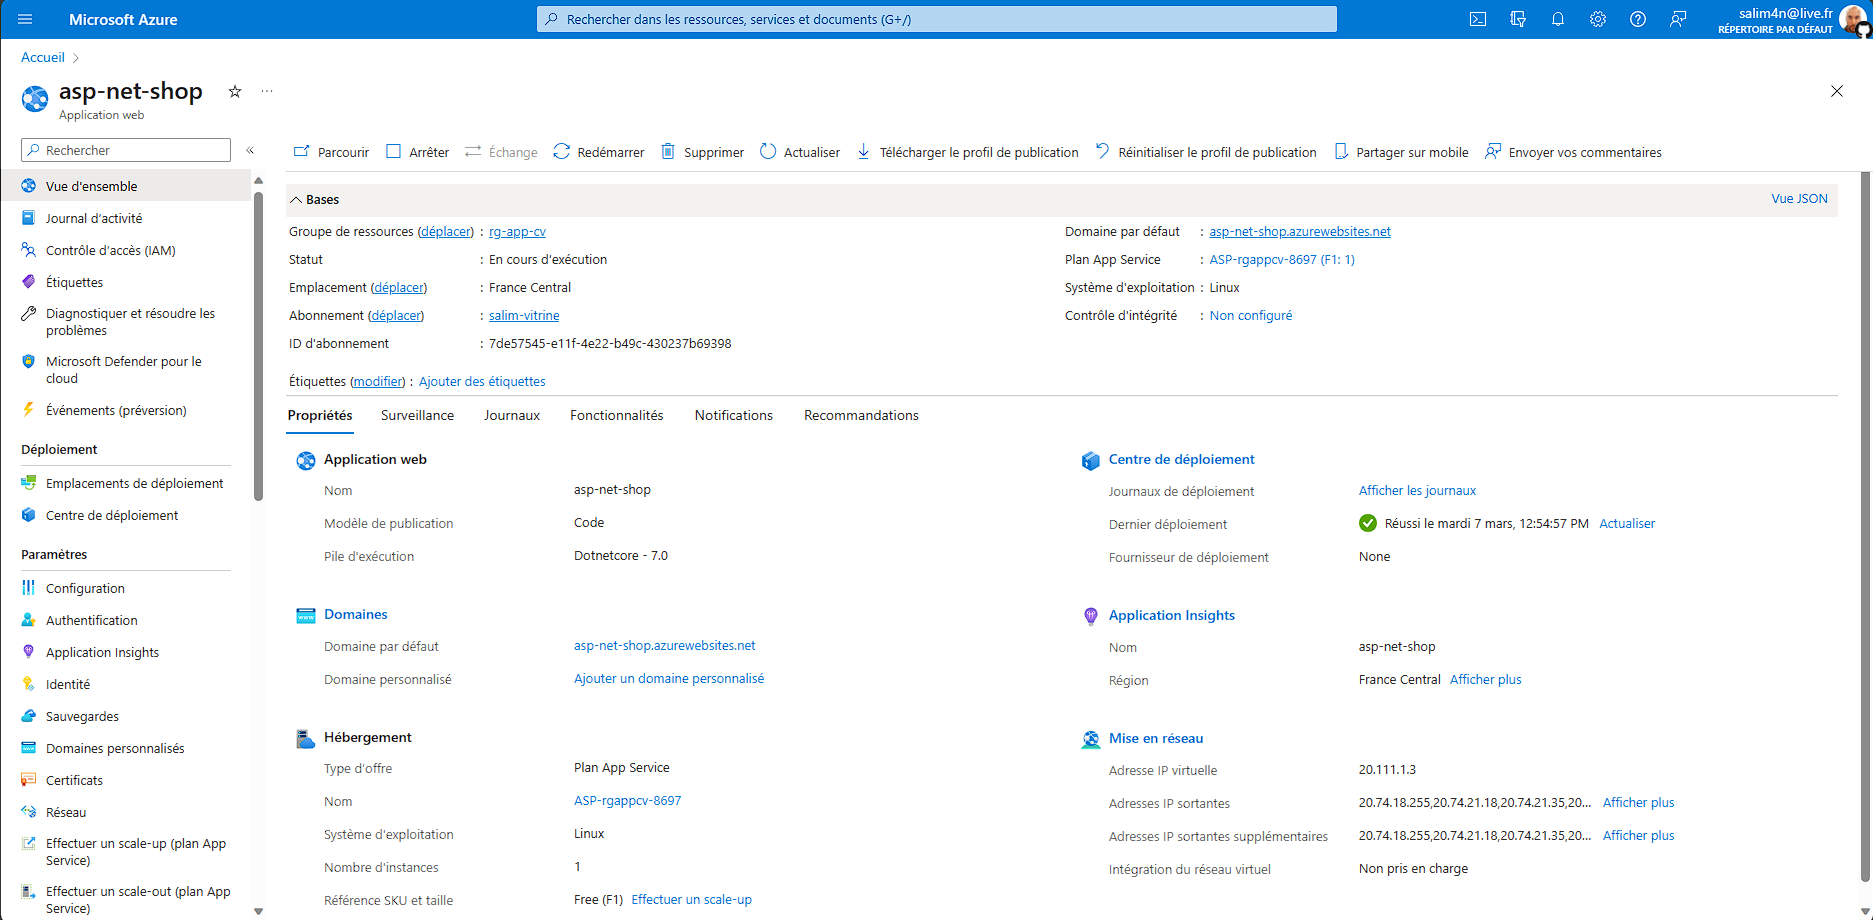
Task: Click Afficher les journaux link
Action: click(1417, 490)
